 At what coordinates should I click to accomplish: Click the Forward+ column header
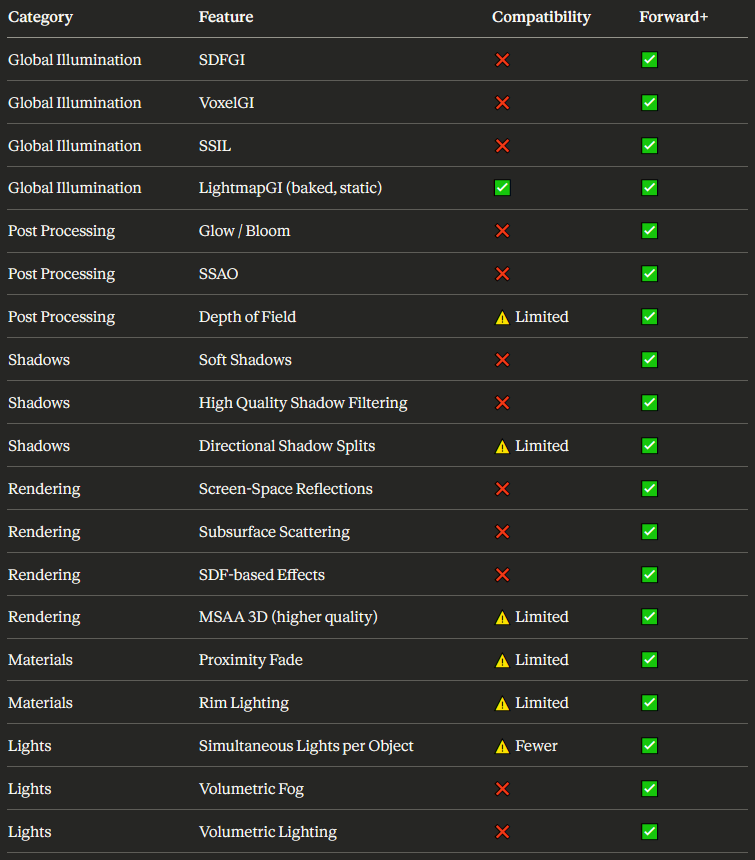pyautogui.click(x=673, y=17)
